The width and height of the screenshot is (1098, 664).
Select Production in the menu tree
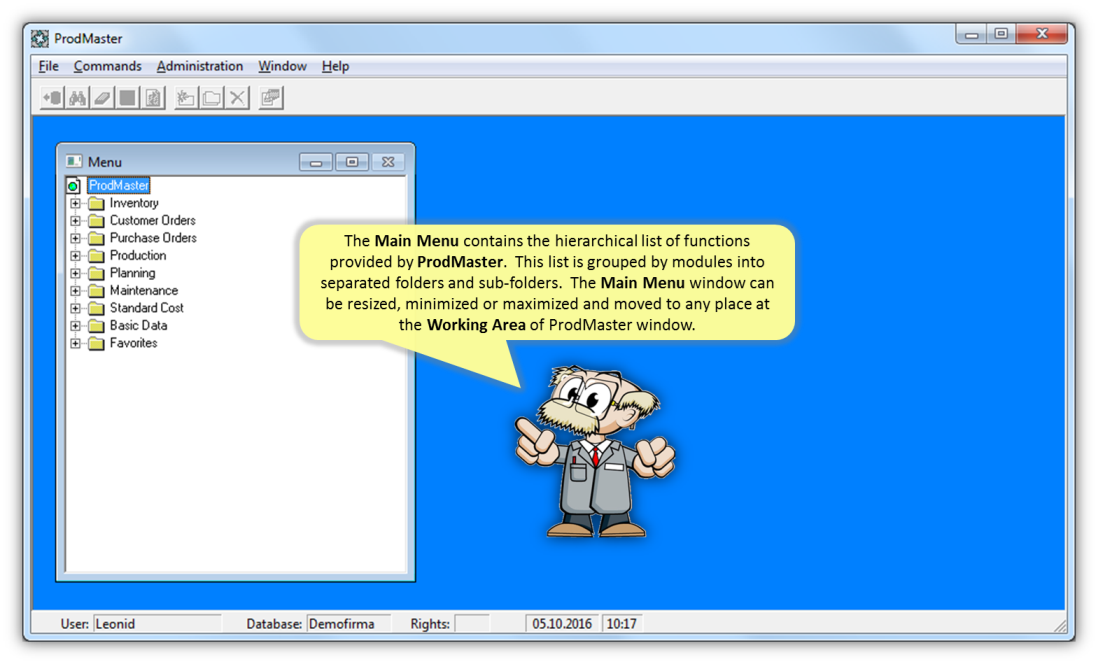(138, 256)
